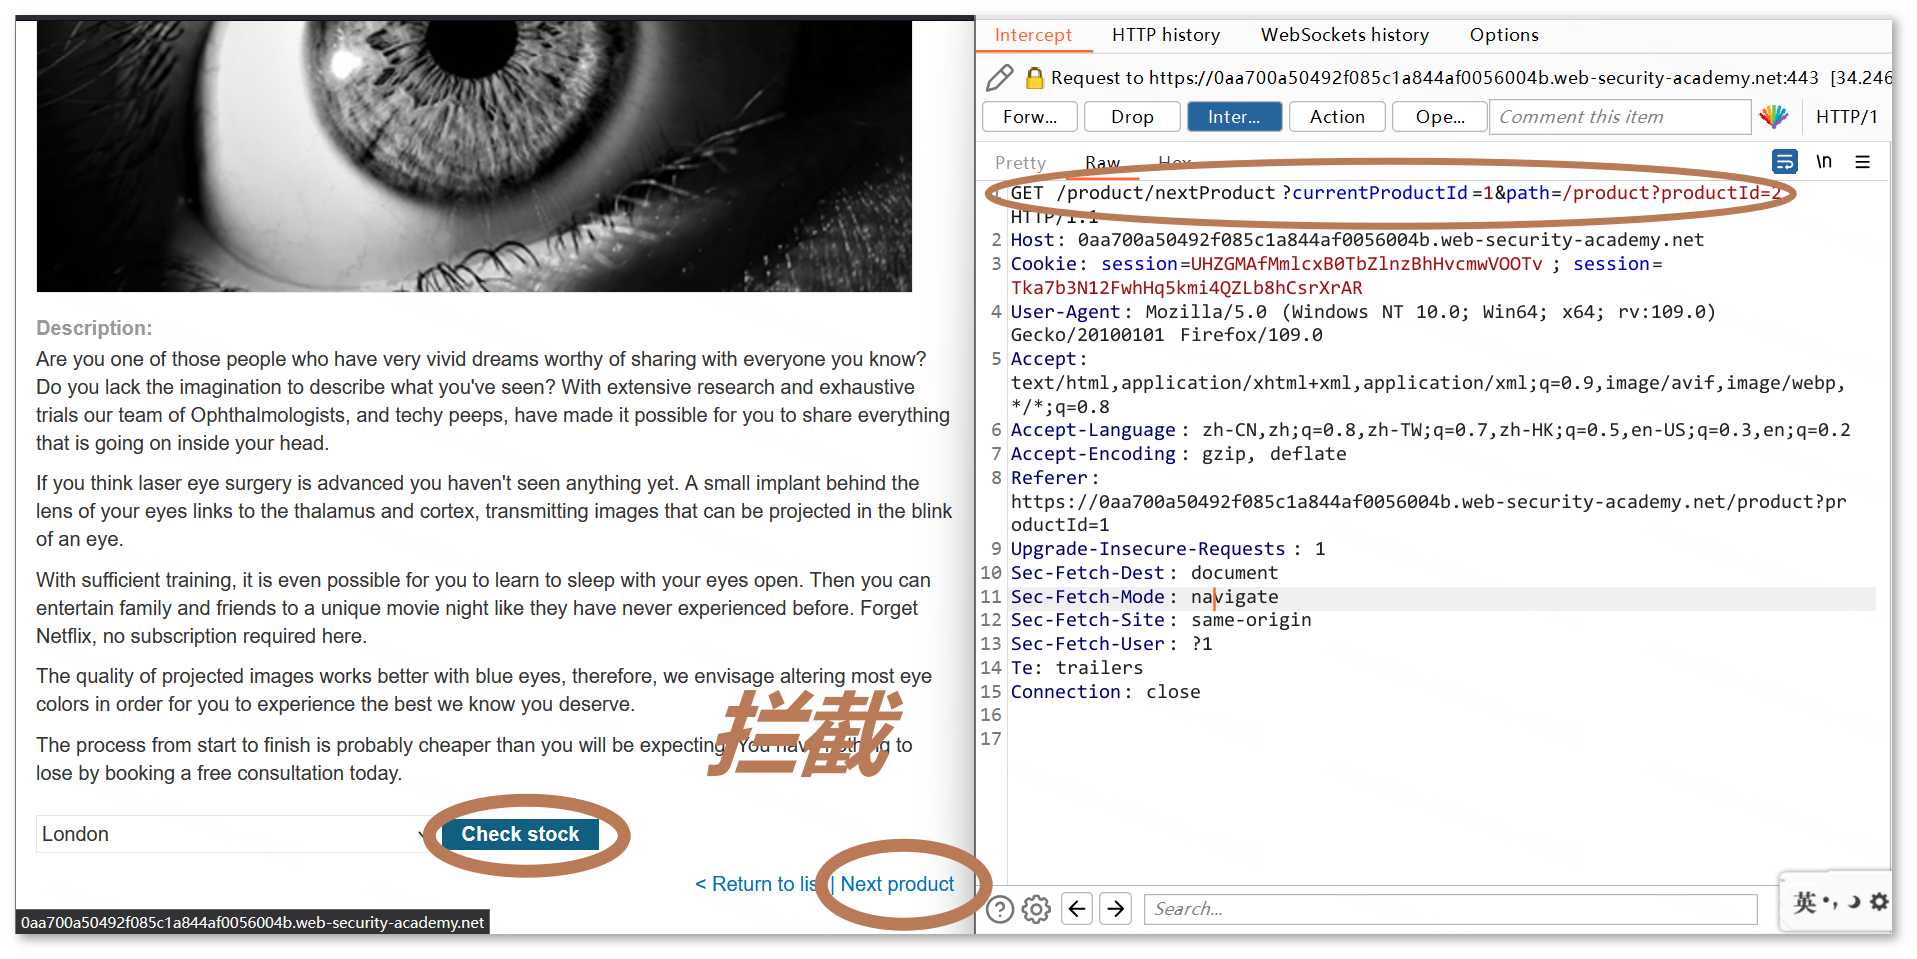This screenshot has height=959, width=1917.
Task: Toggle the word wrap icon in editor
Action: (1784, 162)
